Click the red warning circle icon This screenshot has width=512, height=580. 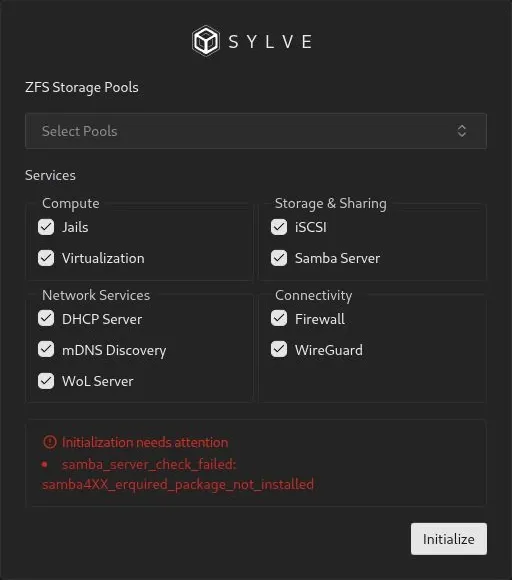(50, 442)
